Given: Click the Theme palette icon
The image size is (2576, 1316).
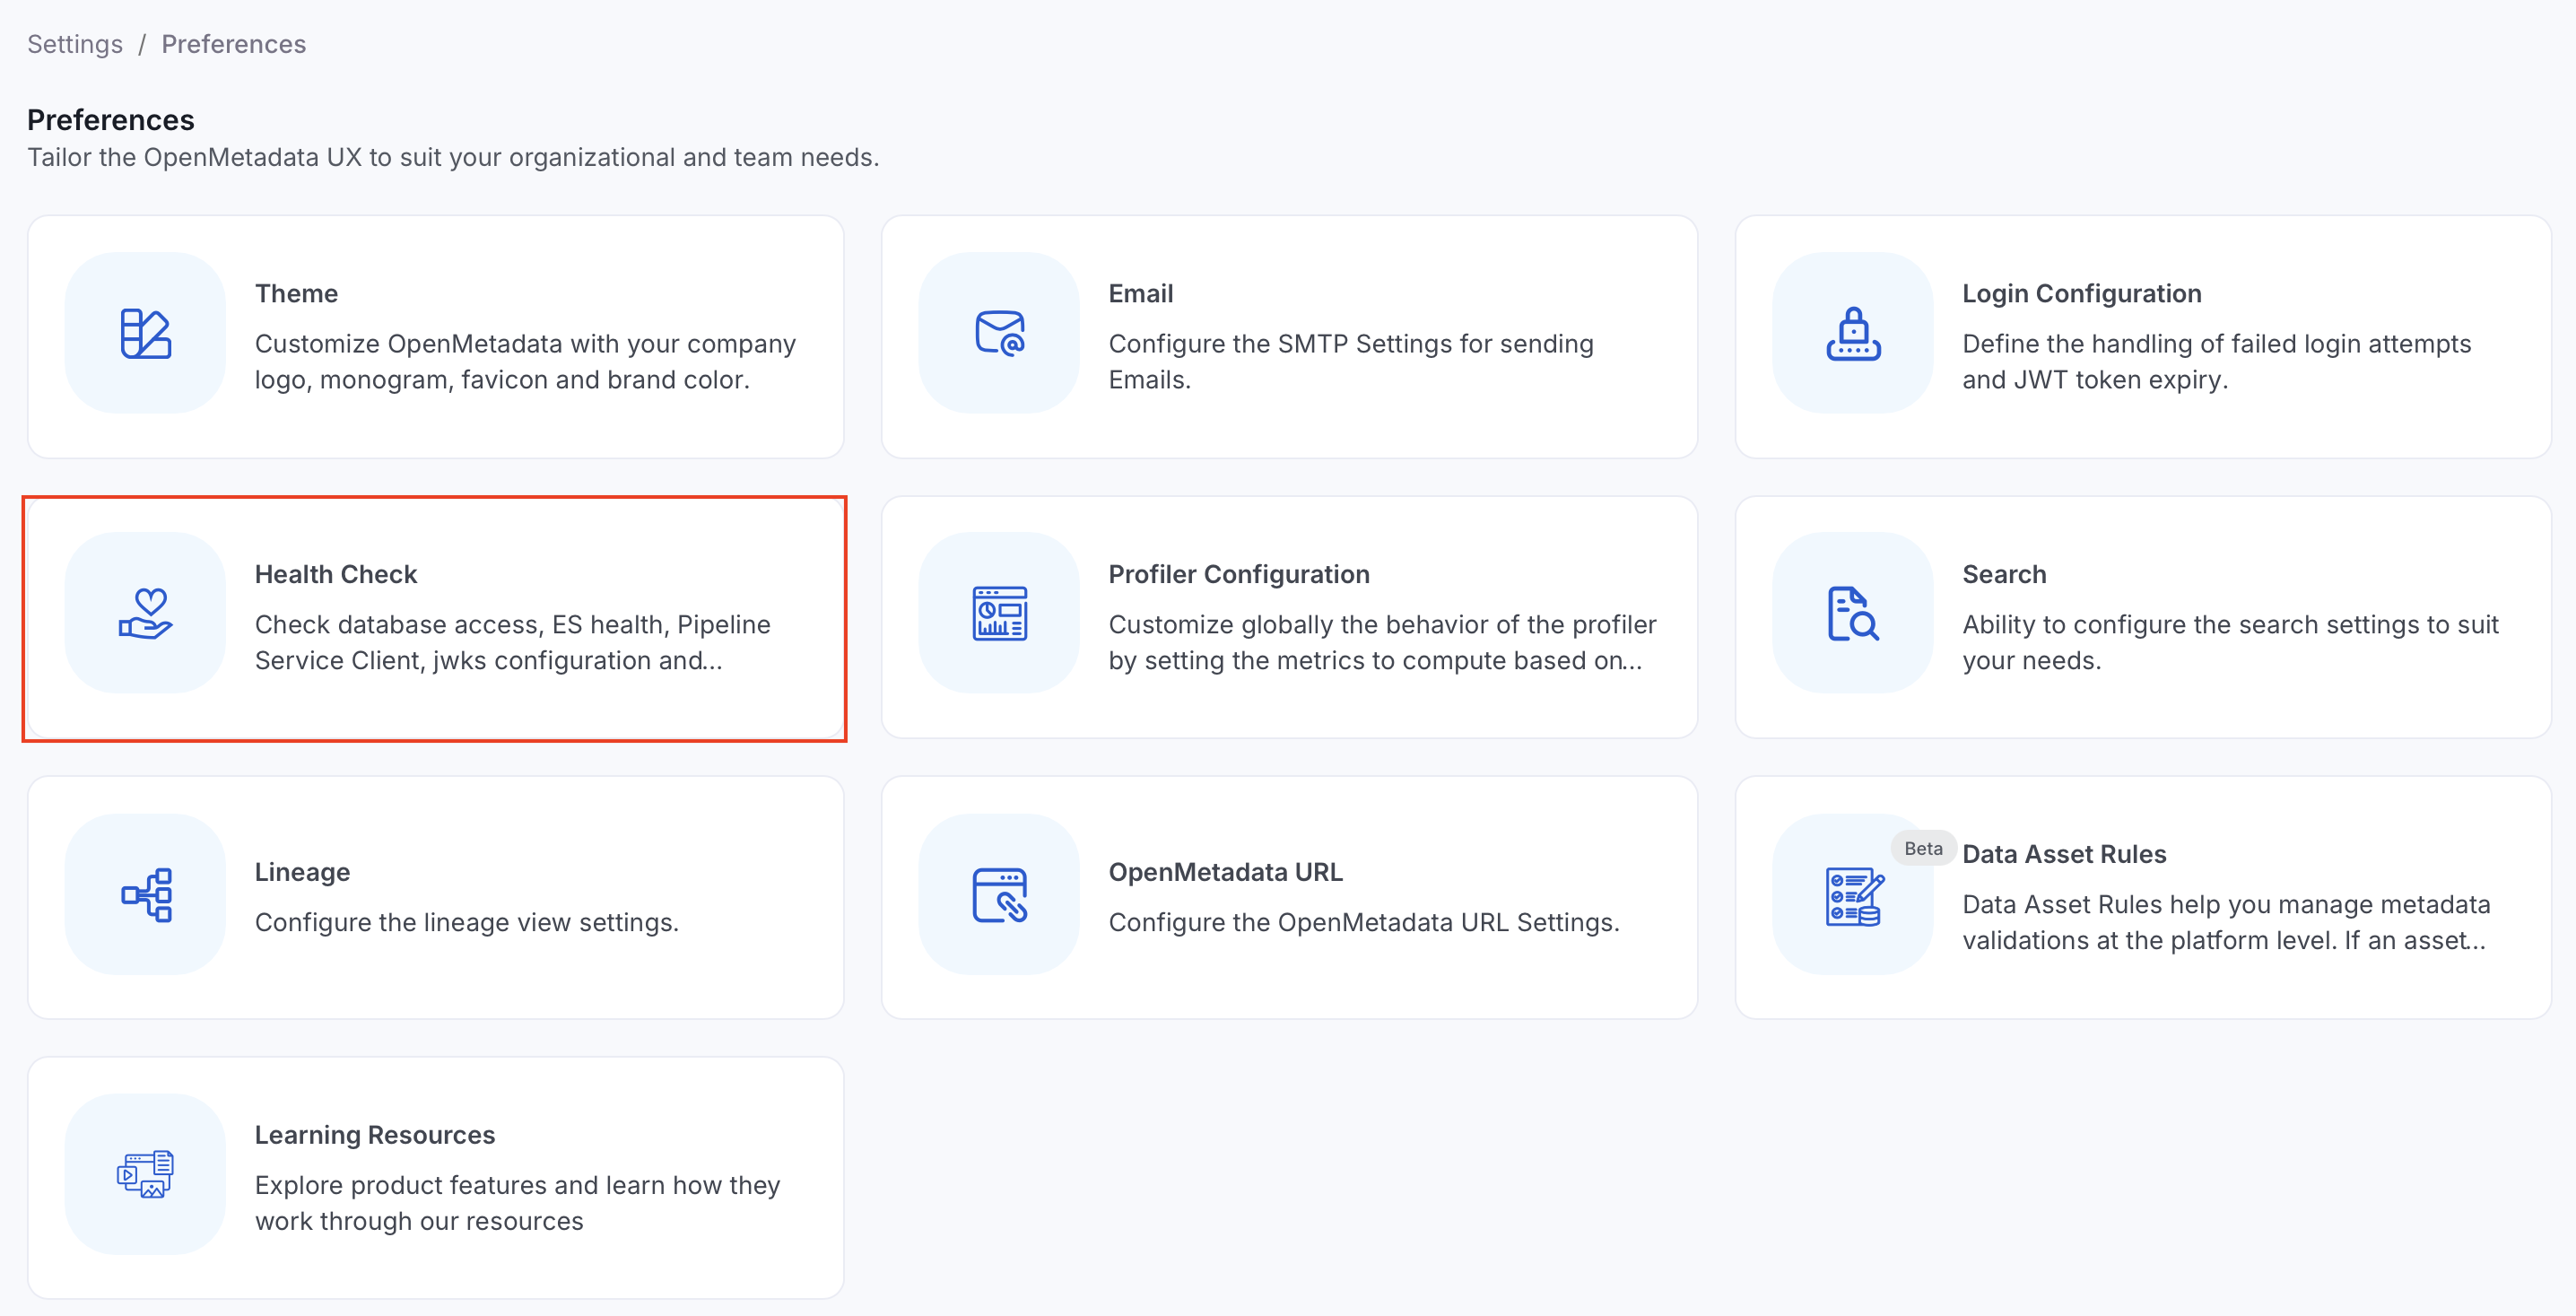Looking at the screenshot, I should tap(146, 333).
